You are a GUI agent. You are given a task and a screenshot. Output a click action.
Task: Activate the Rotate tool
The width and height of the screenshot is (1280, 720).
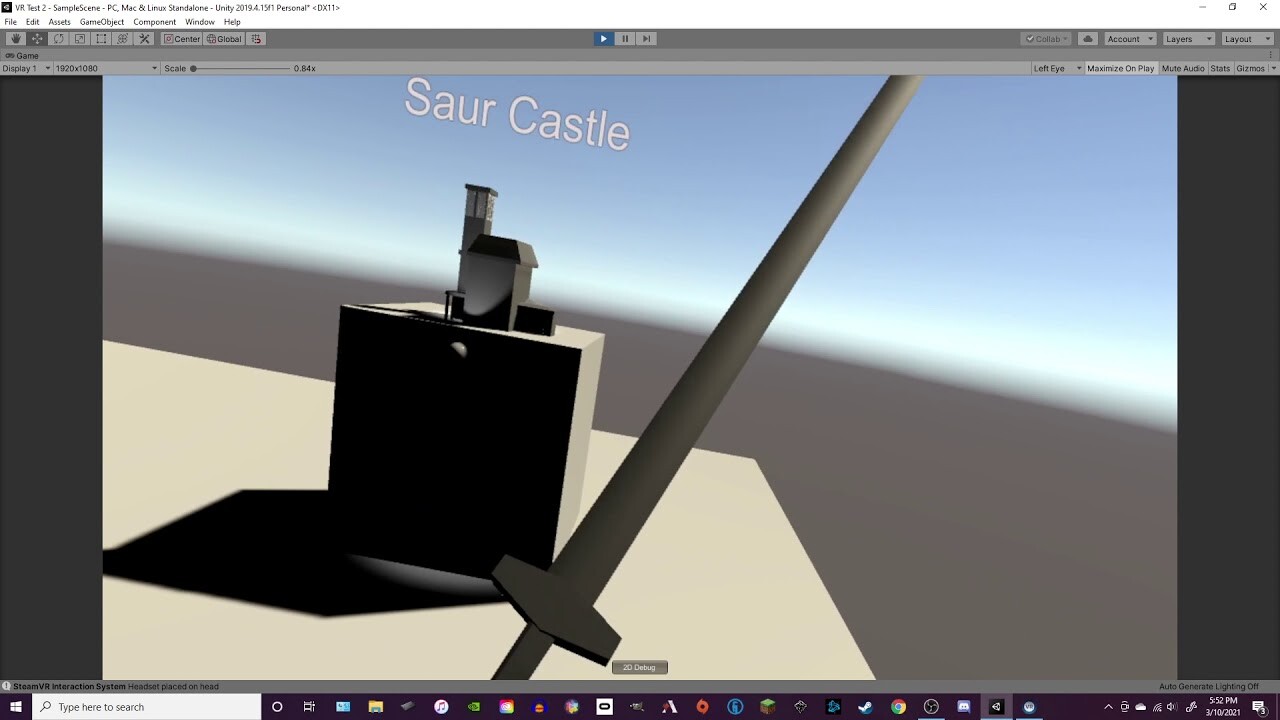[58, 38]
